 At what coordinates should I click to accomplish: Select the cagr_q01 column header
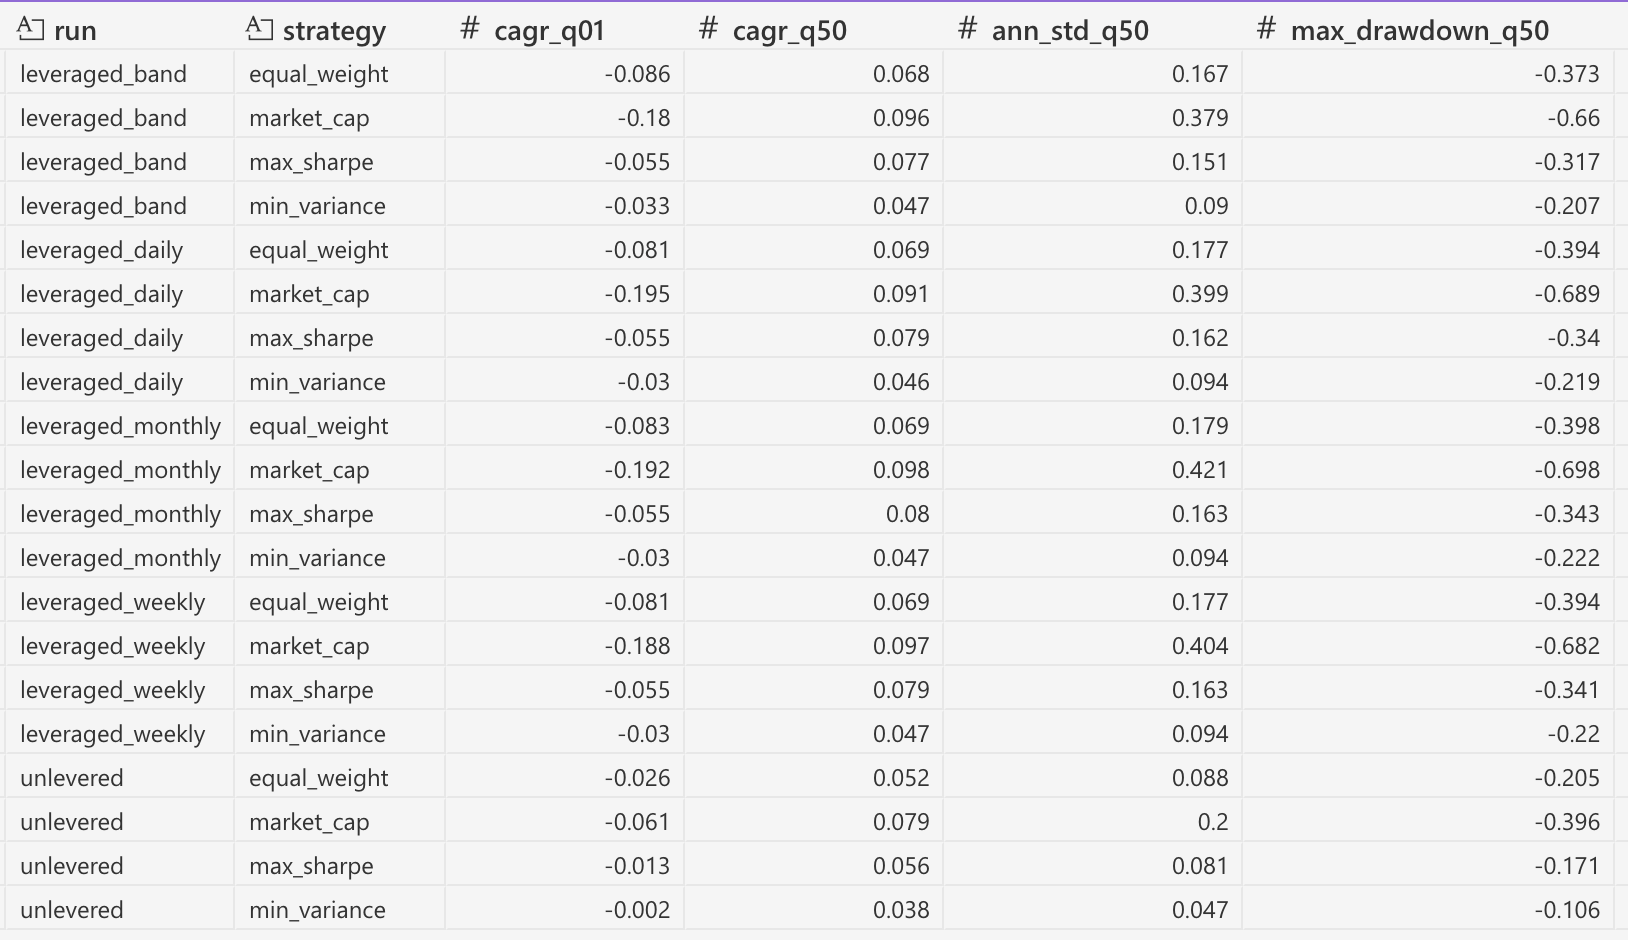pyautogui.click(x=564, y=29)
